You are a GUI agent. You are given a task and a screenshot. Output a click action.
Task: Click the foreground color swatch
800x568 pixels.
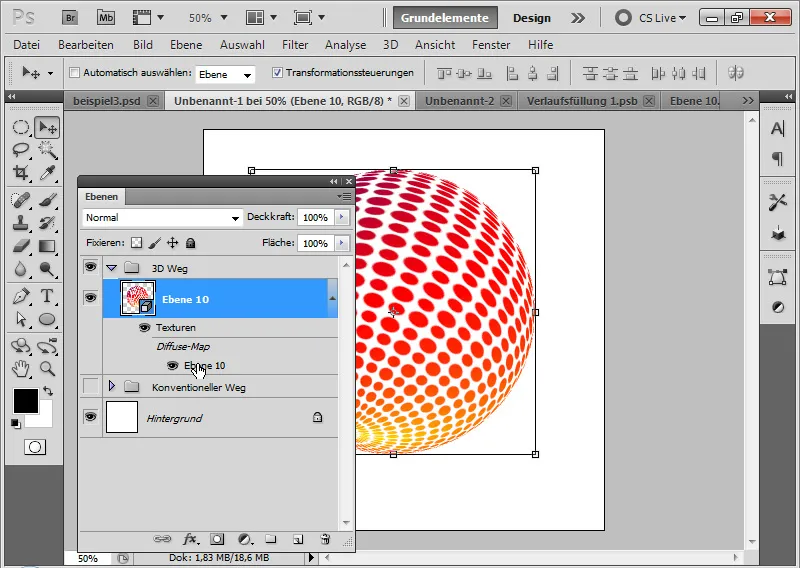click(x=26, y=401)
